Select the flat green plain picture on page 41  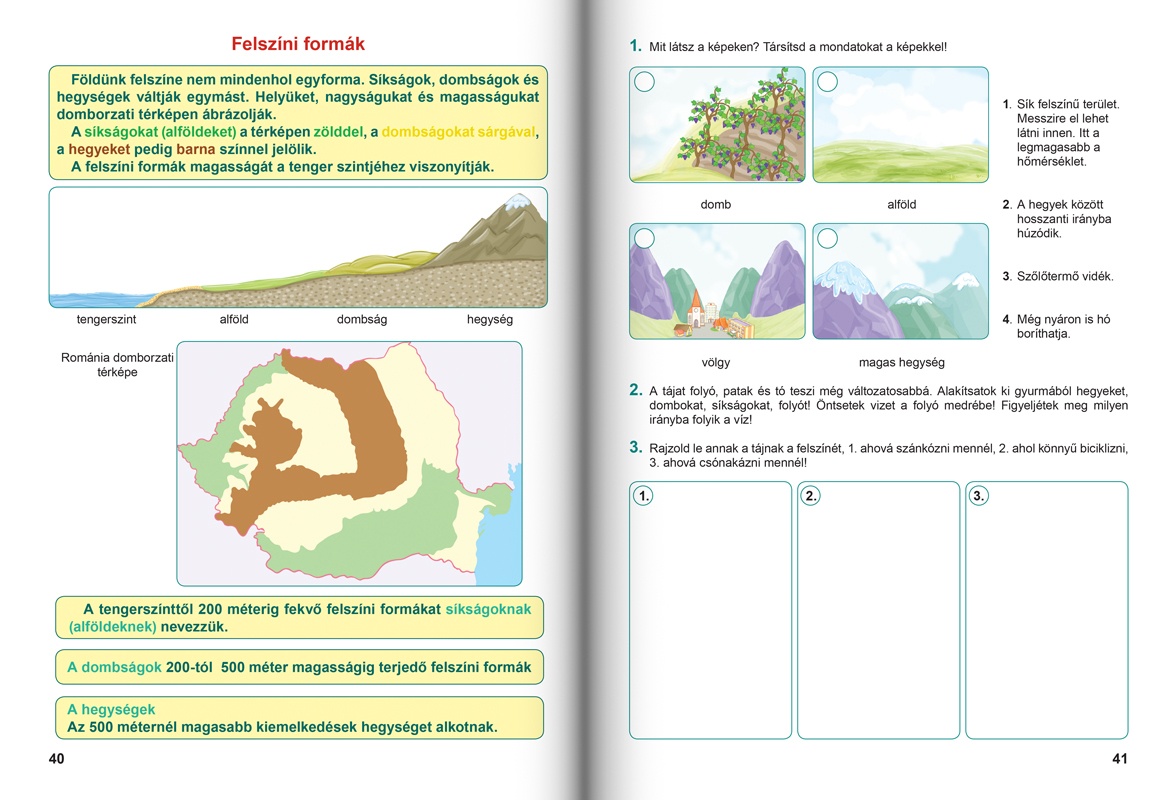click(x=900, y=124)
